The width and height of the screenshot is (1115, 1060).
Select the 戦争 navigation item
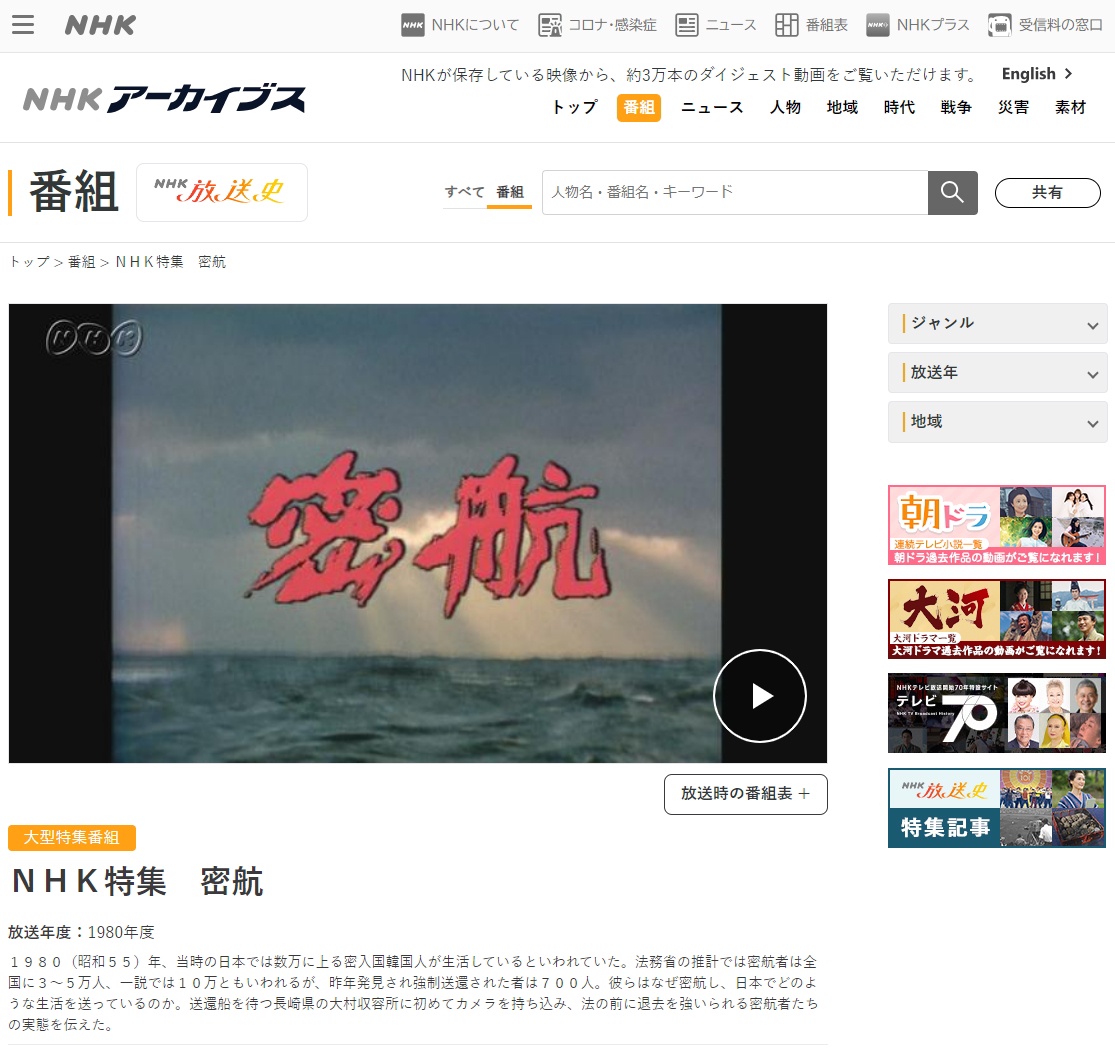[x=956, y=107]
